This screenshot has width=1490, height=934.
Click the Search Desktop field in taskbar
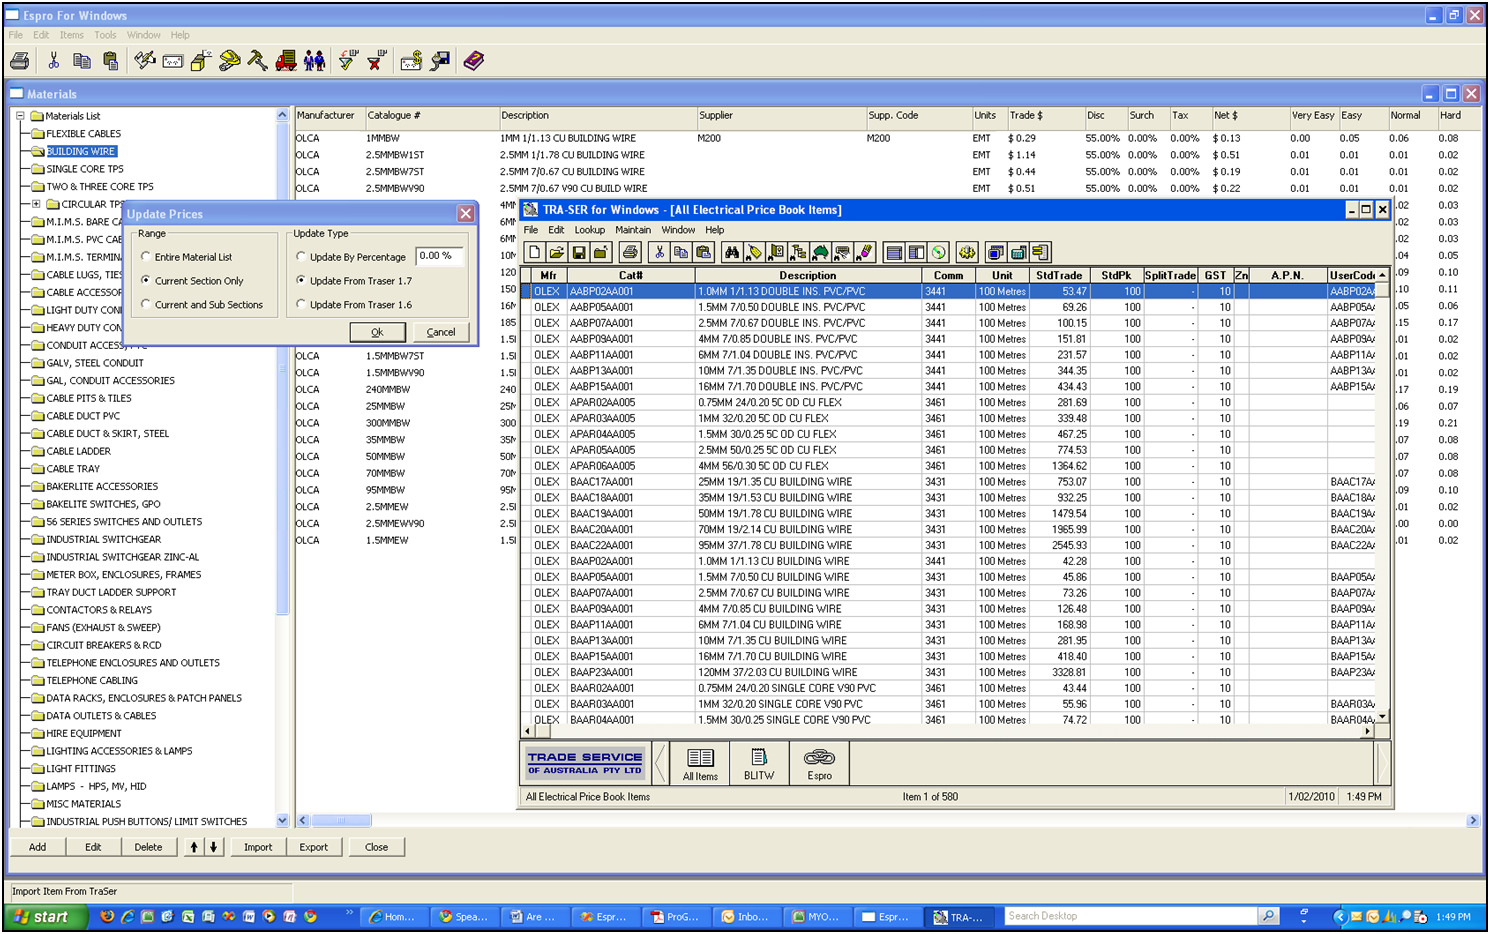coord(1131,916)
